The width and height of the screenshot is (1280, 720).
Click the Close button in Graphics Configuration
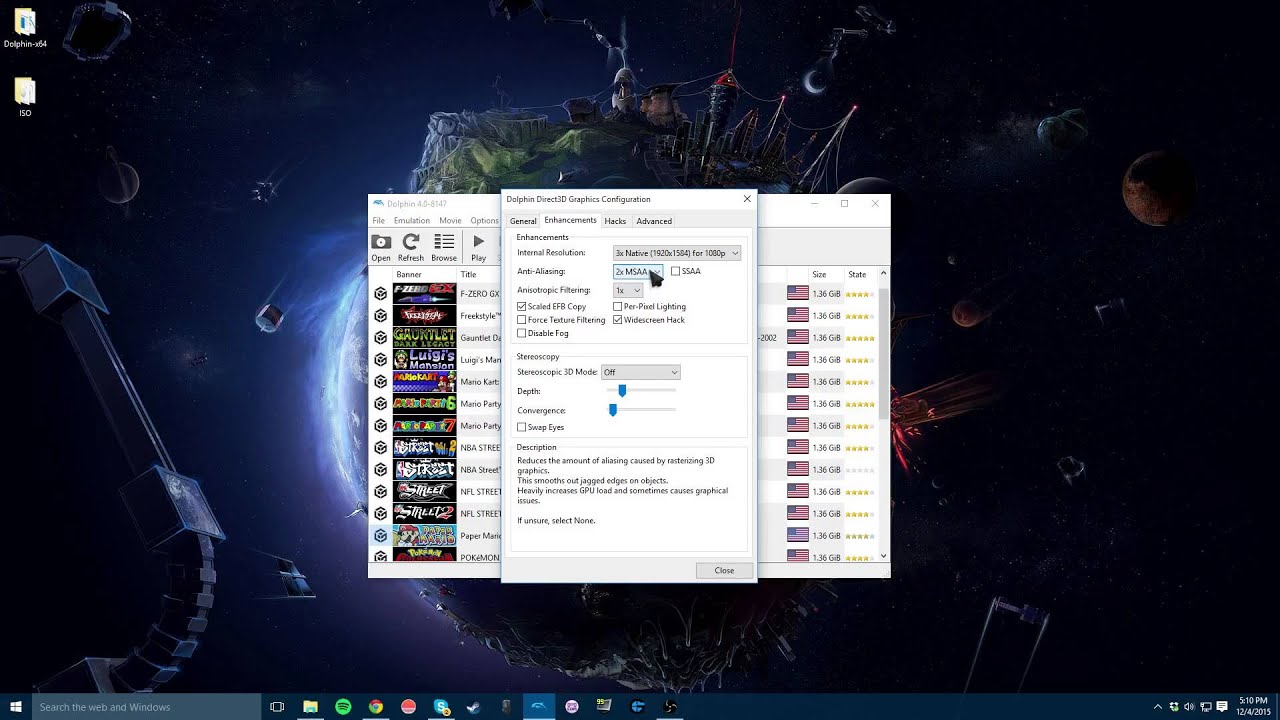point(724,570)
